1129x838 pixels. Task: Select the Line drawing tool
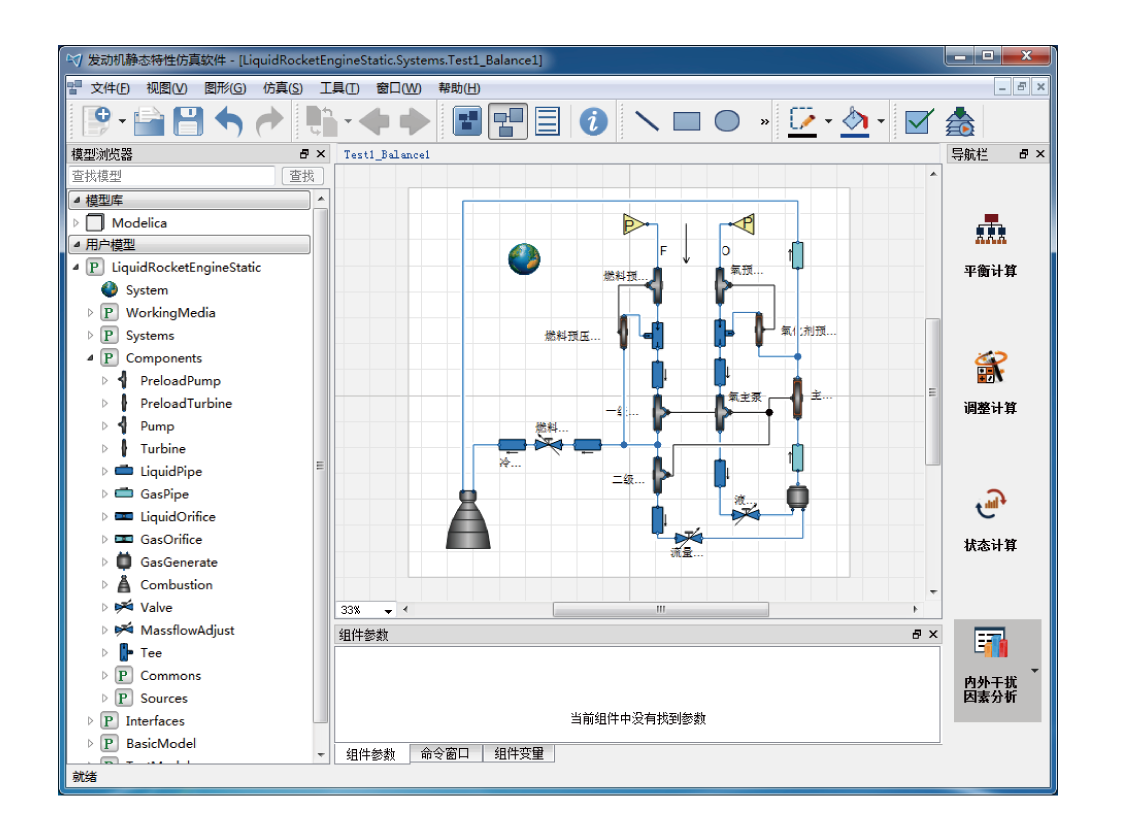[x=647, y=122]
